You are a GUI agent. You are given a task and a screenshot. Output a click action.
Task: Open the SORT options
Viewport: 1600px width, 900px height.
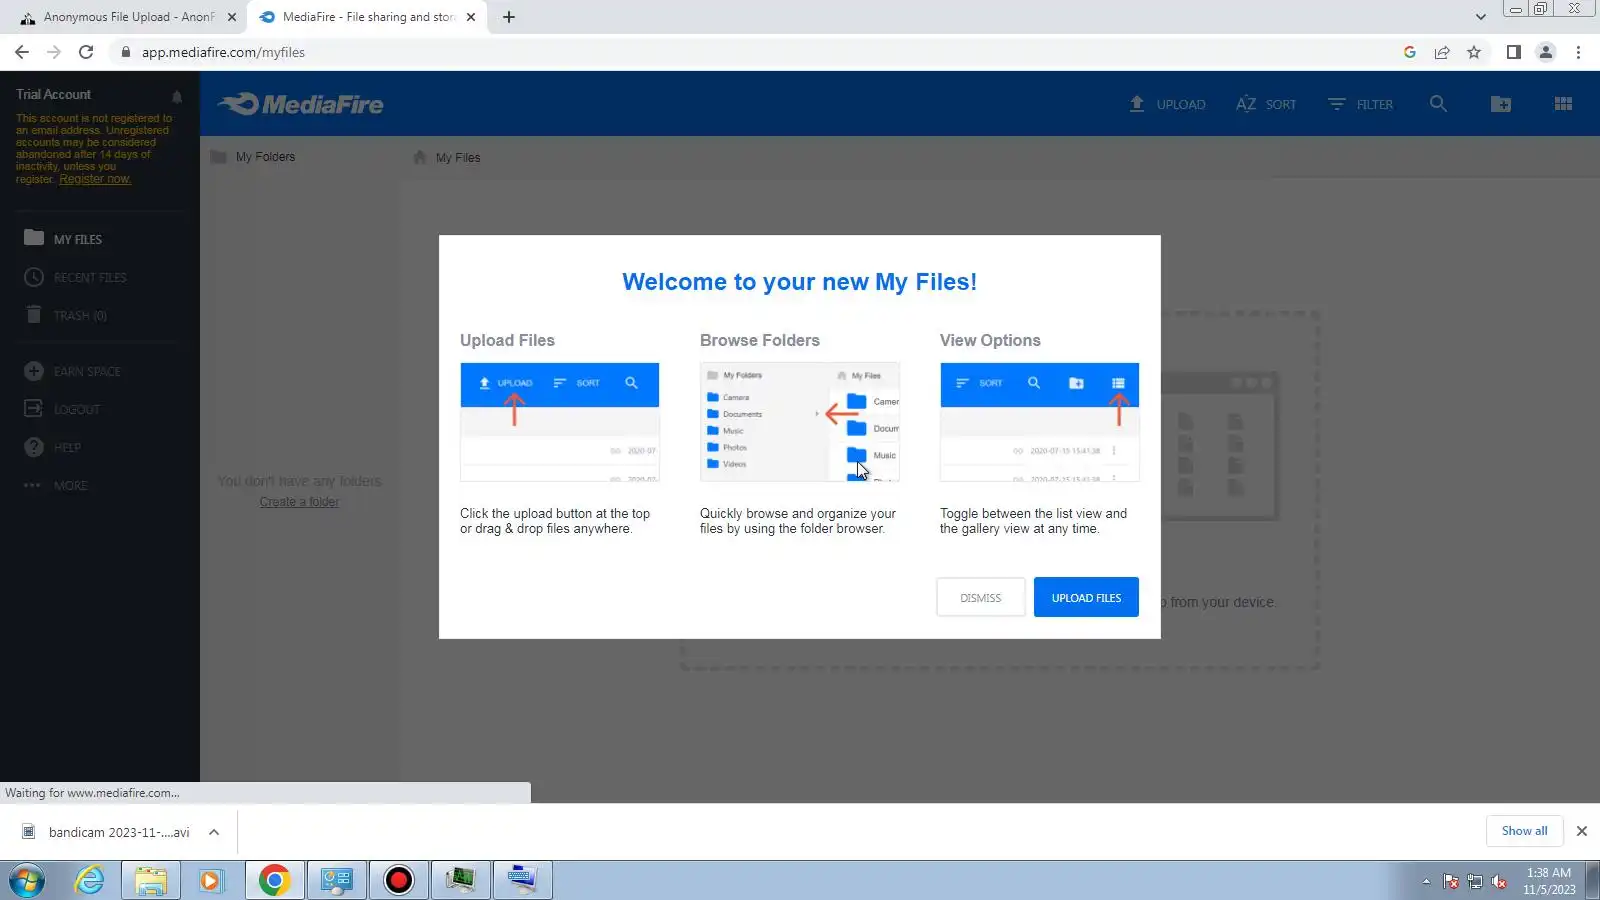point(1266,104)
